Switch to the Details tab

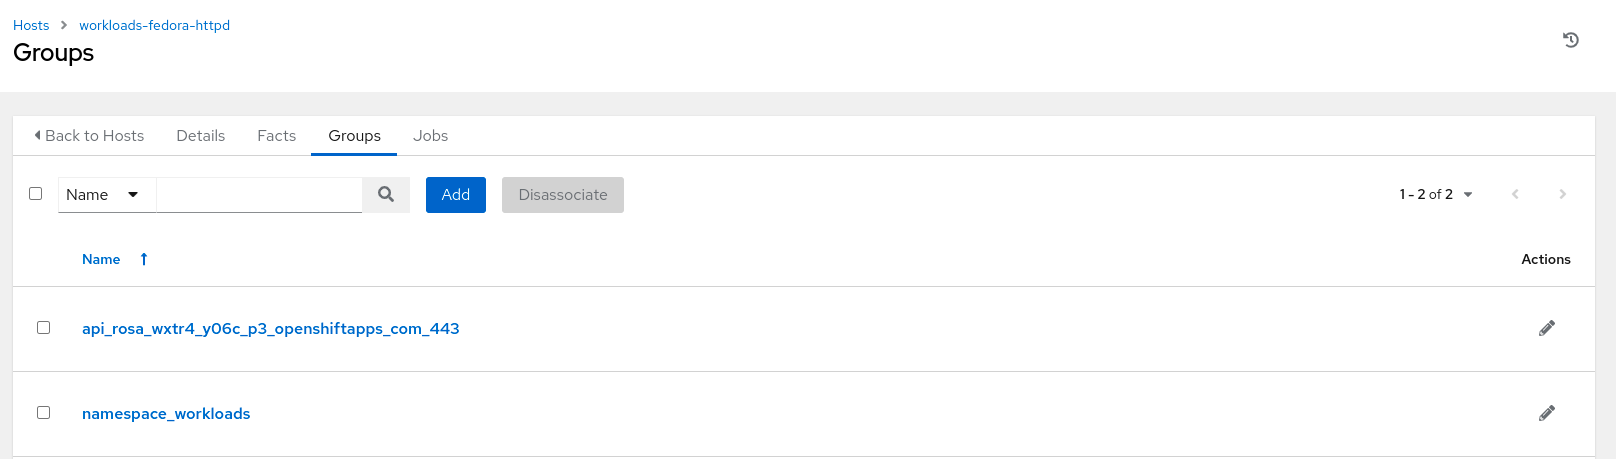200,136
